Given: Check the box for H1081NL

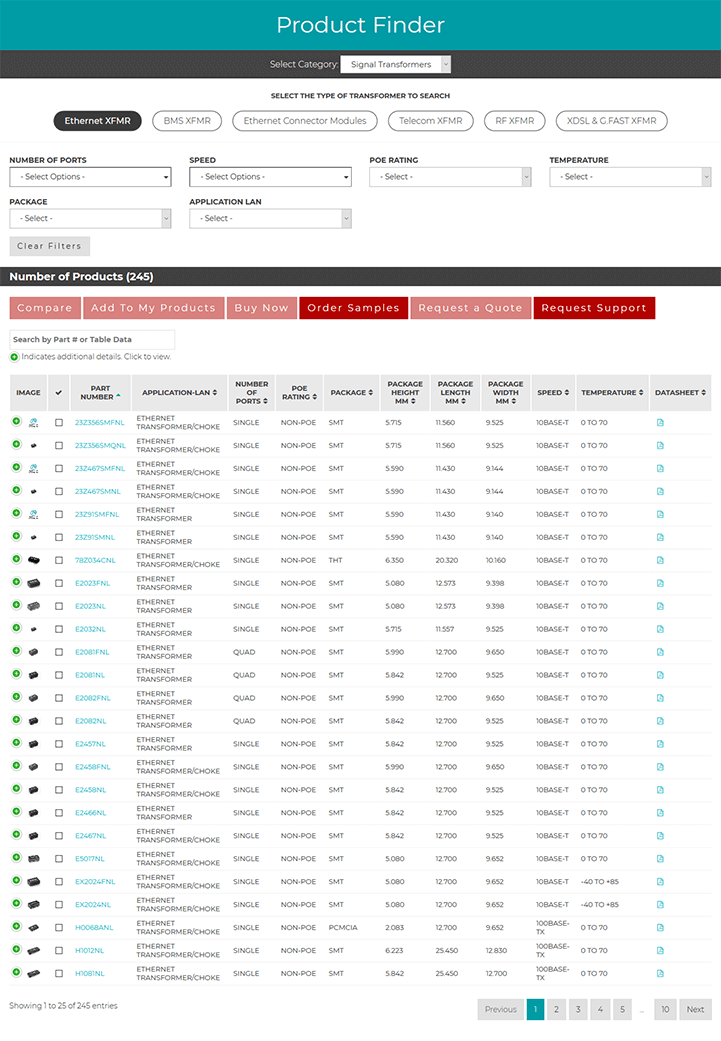Looking at the screenshot, I should click(x=59, y=974).
